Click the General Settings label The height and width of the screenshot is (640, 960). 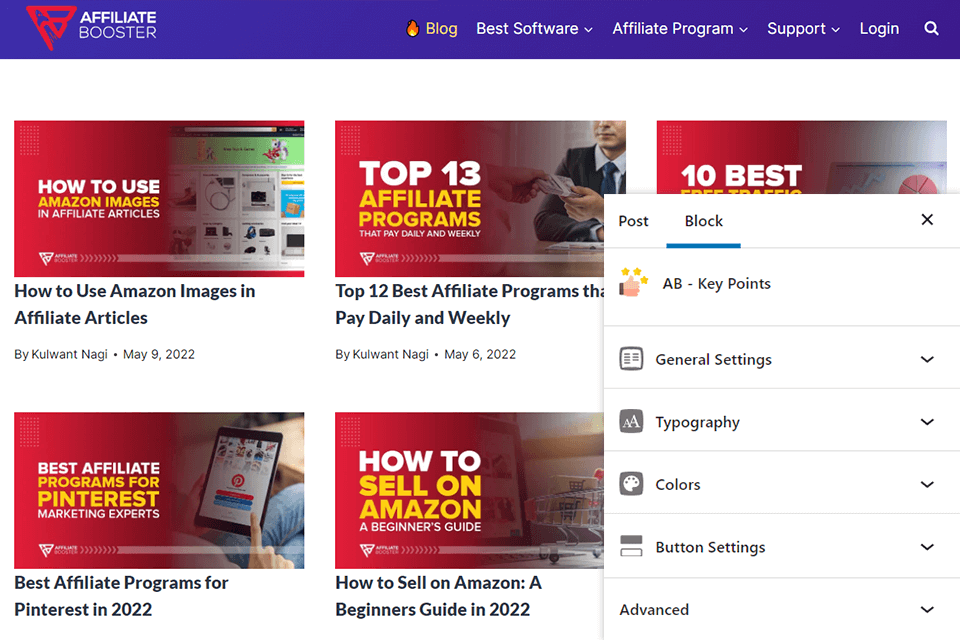pos(713,360)
